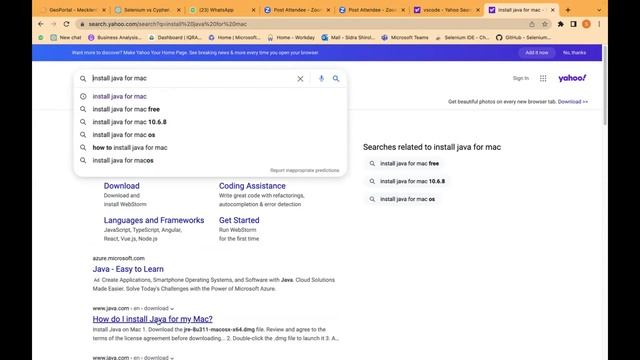Open the Microsoft Teams bookmark
This screenshot has height=360, width=640.
(405, 37)
